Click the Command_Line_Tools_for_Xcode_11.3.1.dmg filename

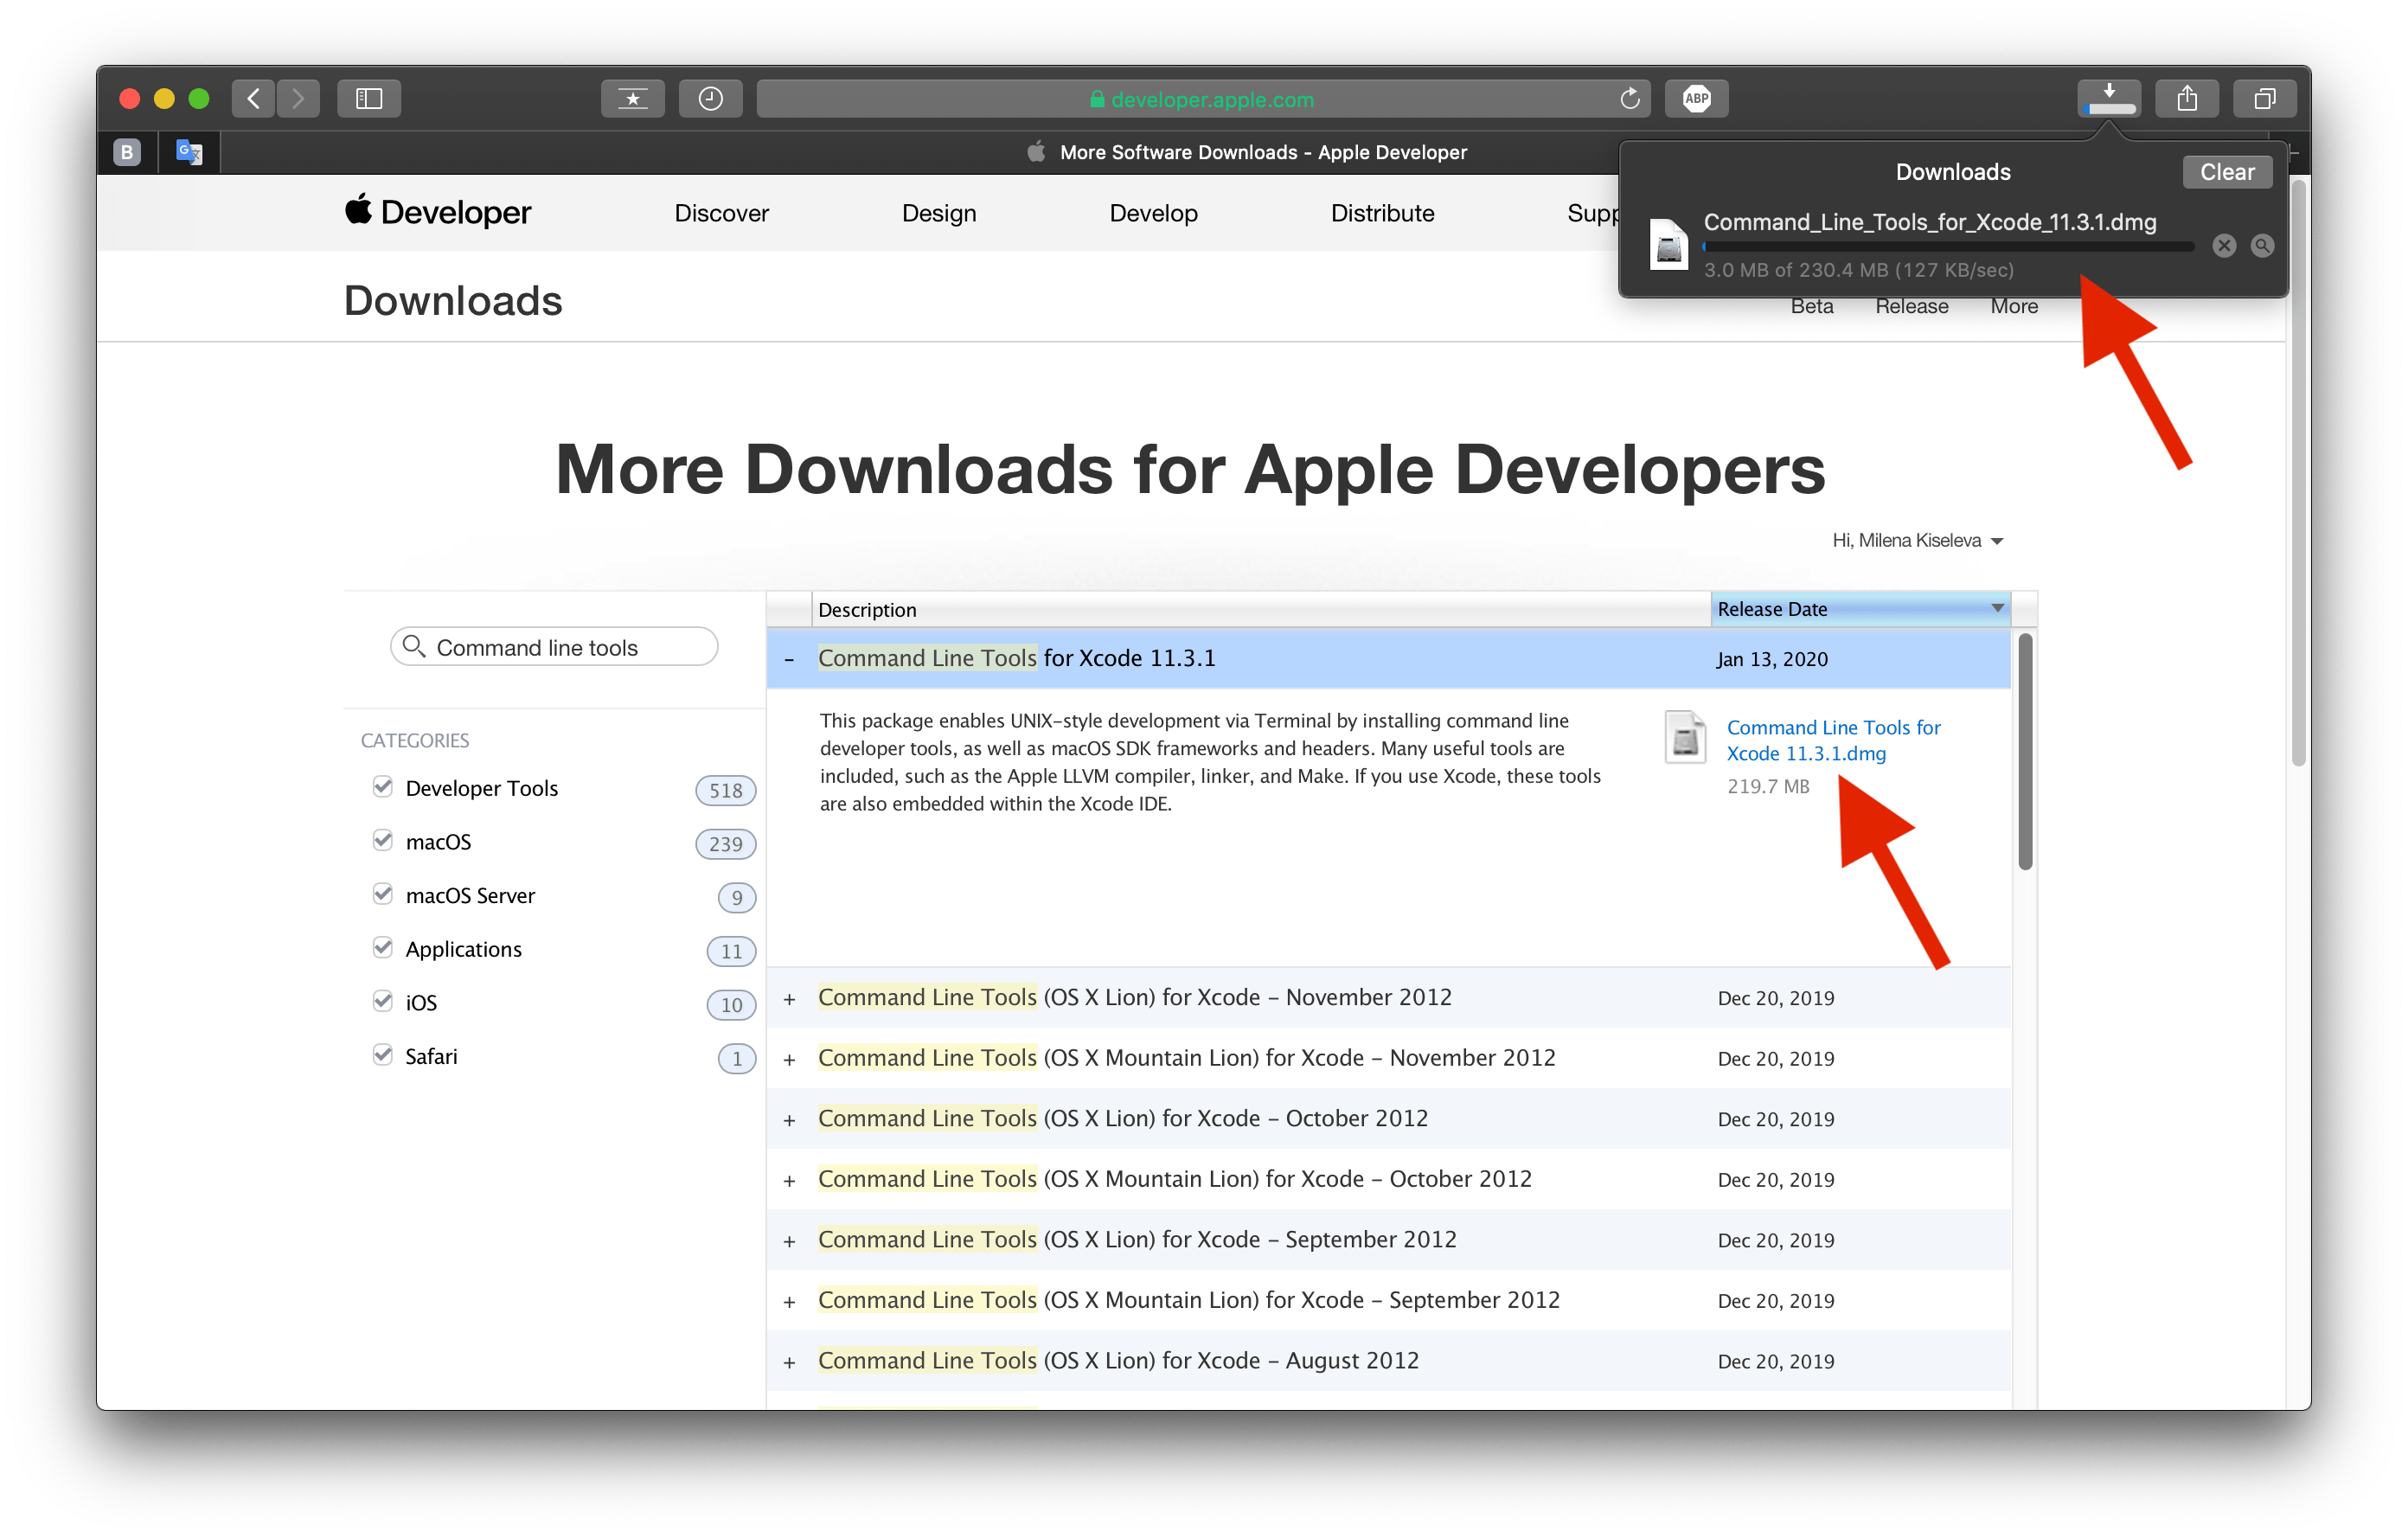point(1929,222)
